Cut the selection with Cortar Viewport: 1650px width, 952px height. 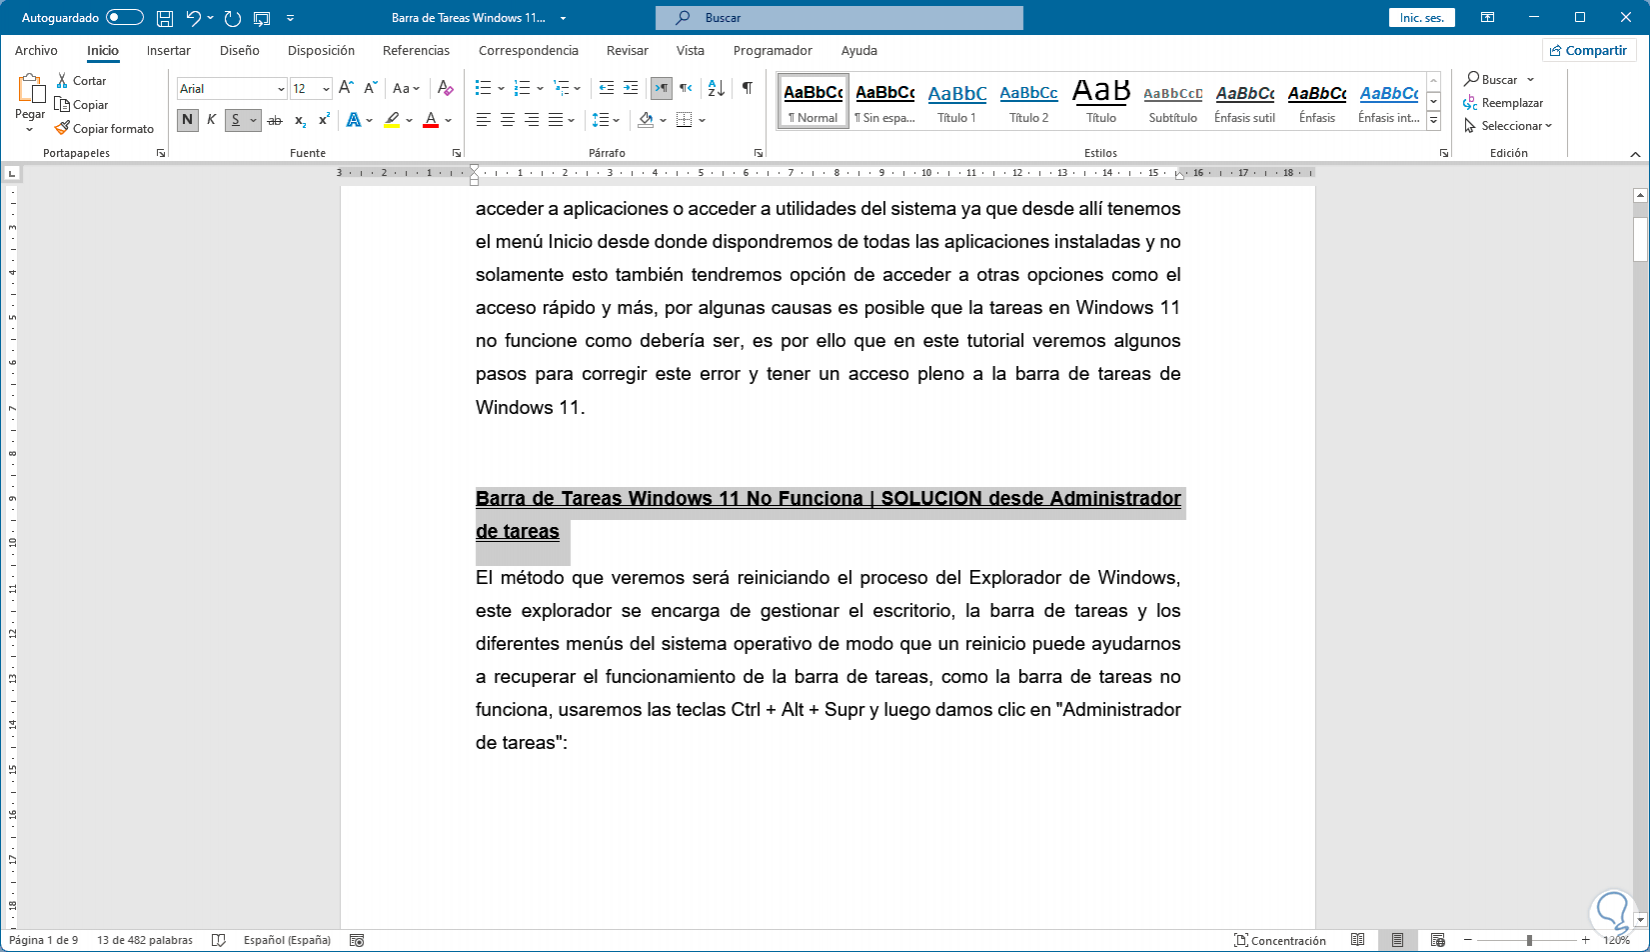pyautogui.click(x=81, y=80)
